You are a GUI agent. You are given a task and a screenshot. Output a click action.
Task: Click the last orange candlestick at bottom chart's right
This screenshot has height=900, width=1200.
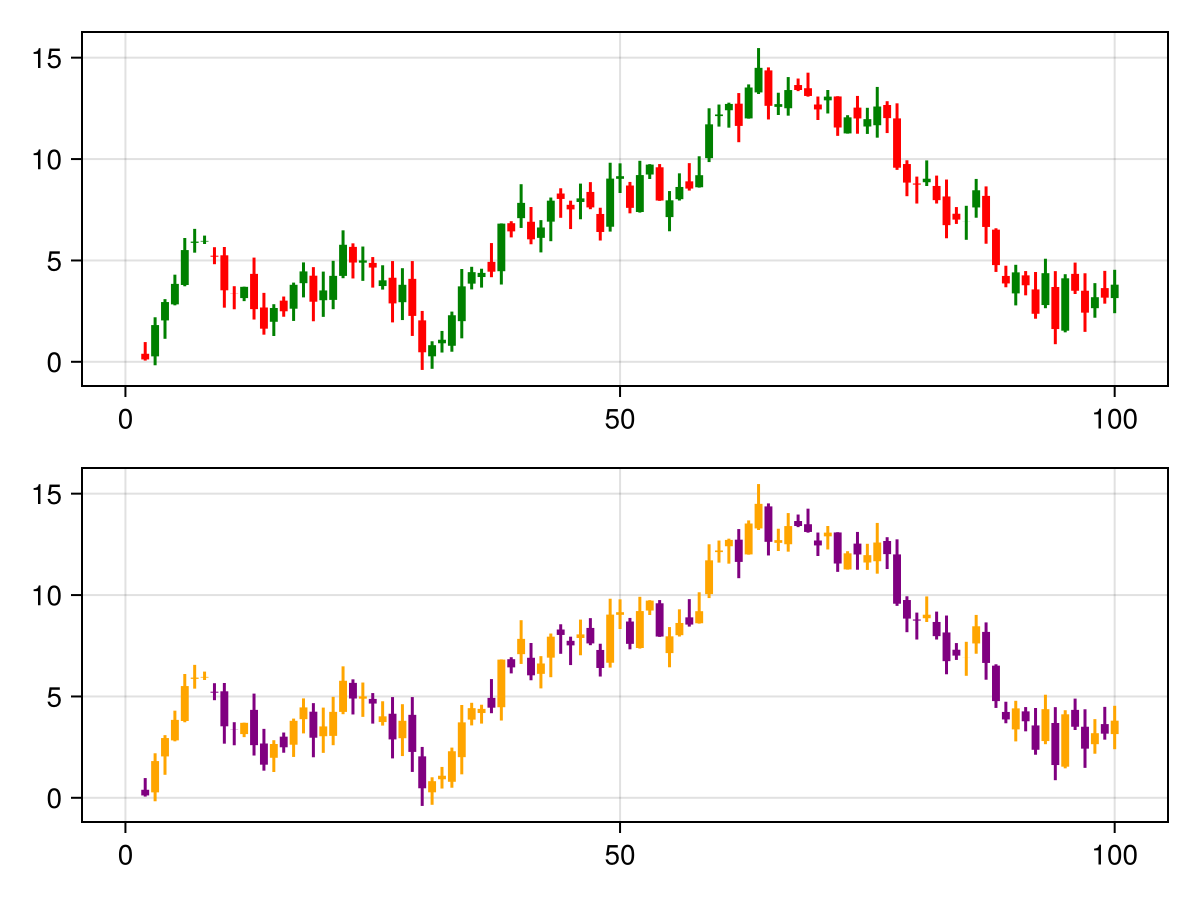tap(1114, 727)
